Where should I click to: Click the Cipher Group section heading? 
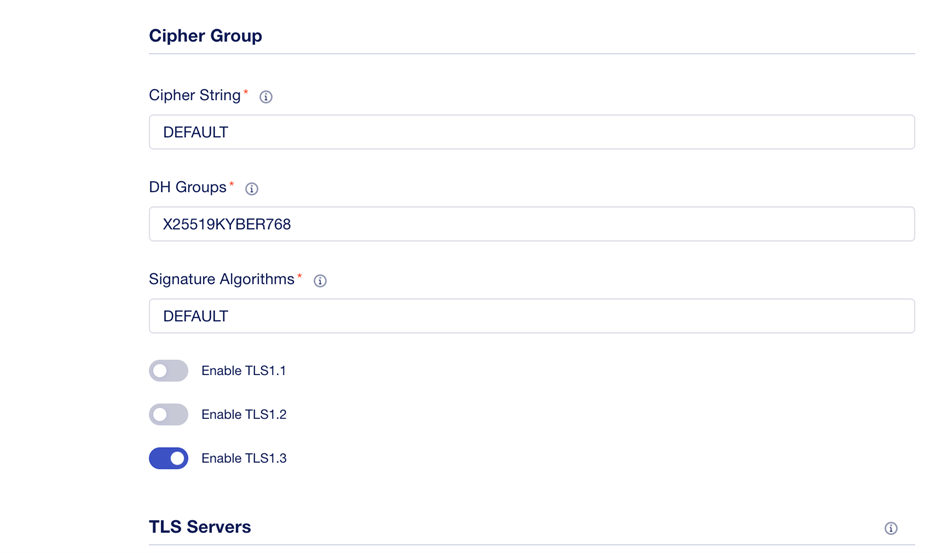pos(205,36)
